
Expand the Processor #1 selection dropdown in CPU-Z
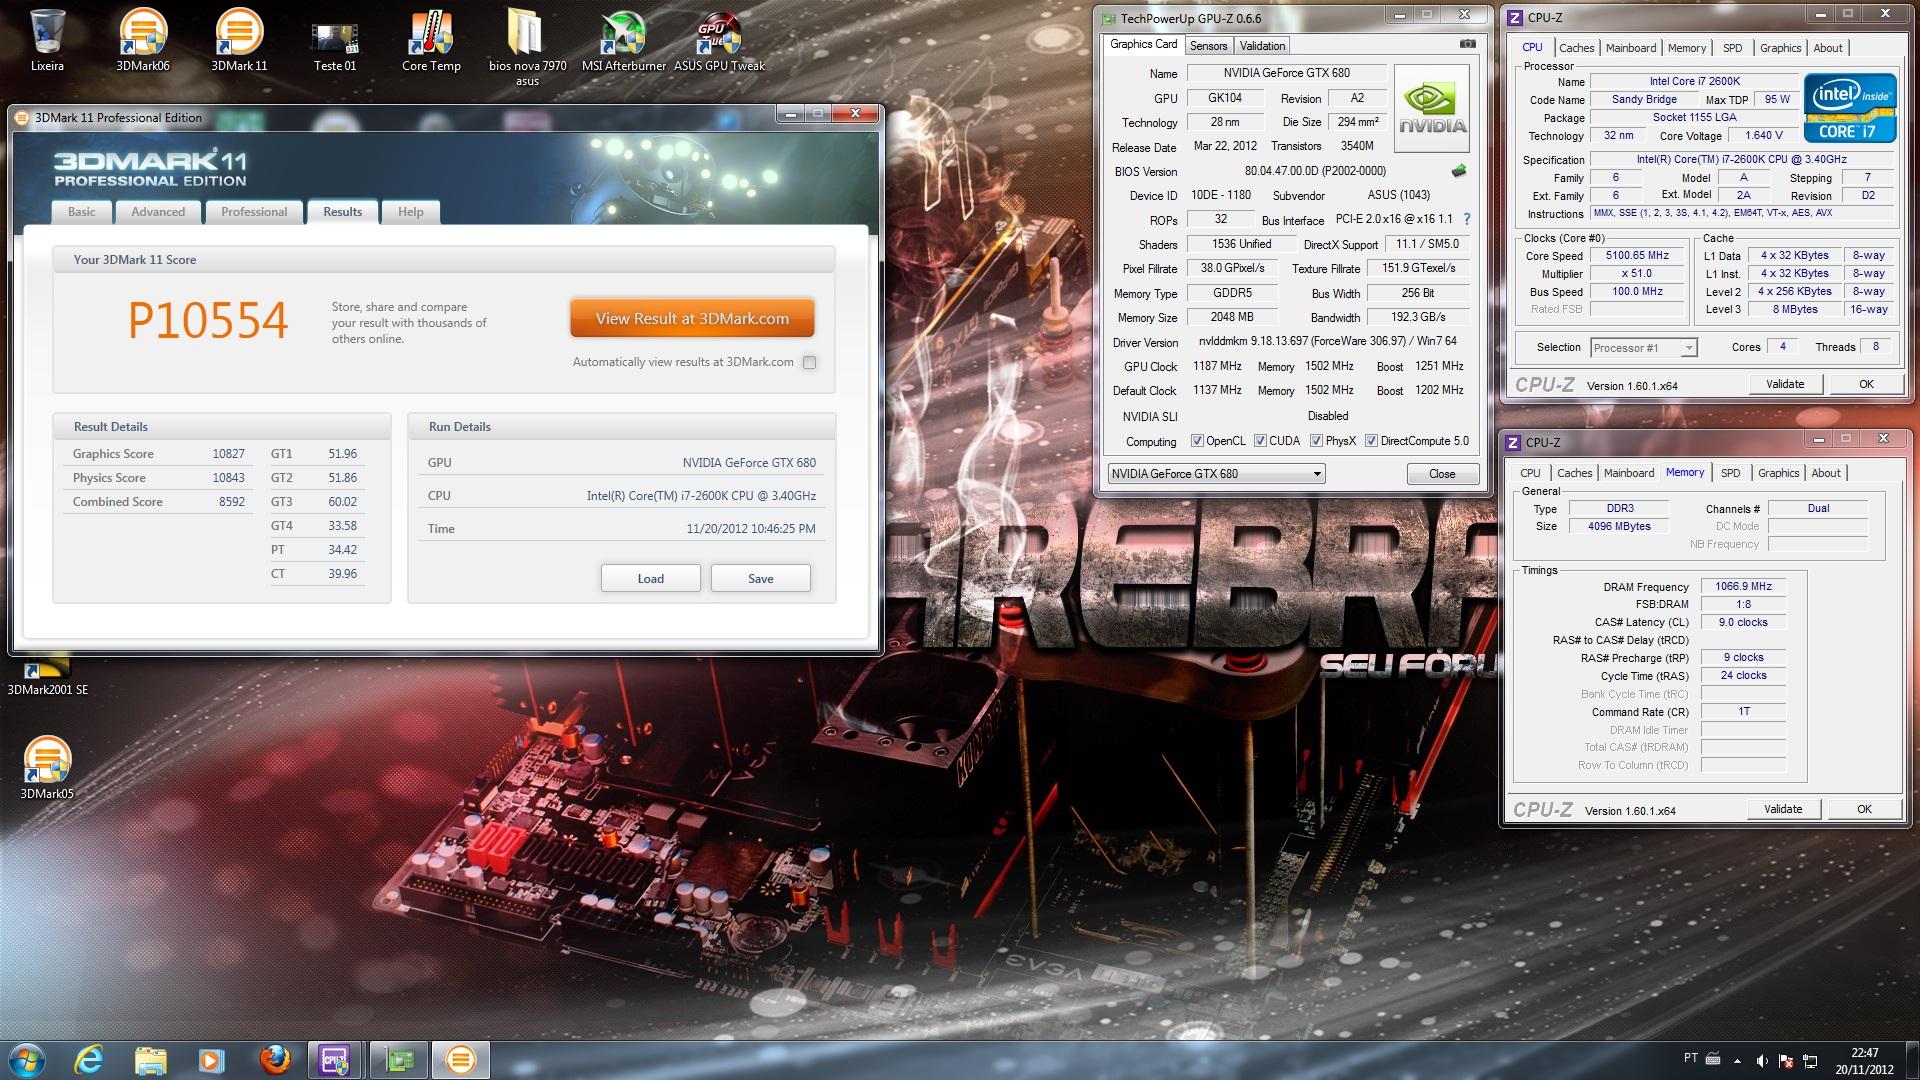click(x=1689, y=348)
